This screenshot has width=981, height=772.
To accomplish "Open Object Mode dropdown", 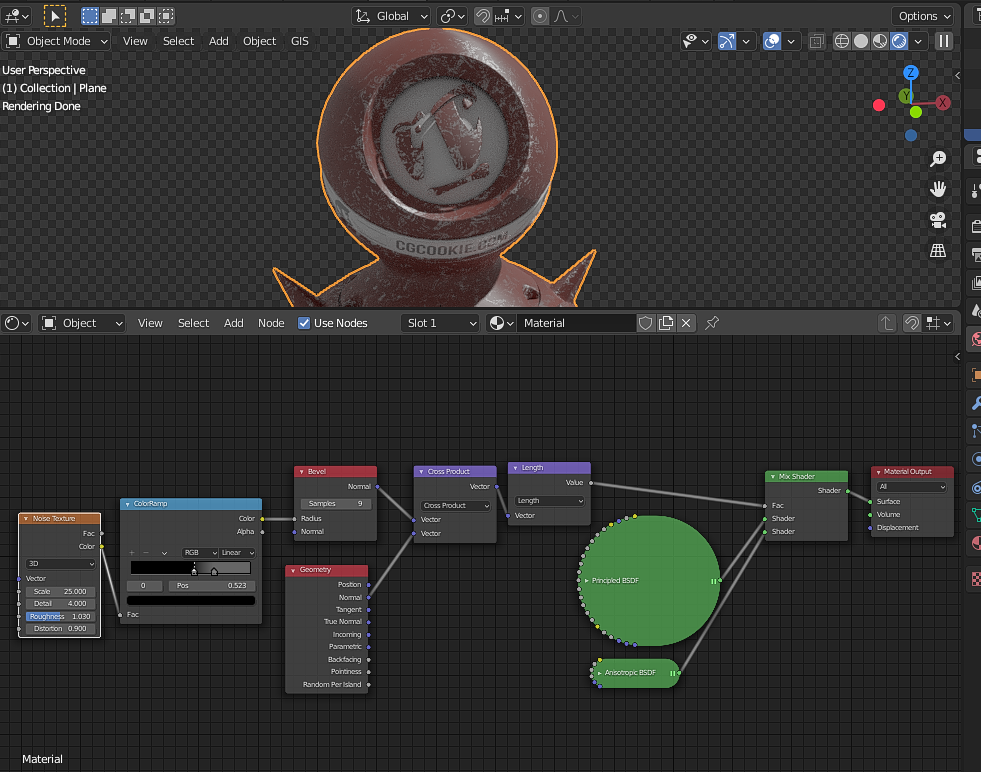I will click(x=57, y=41).
